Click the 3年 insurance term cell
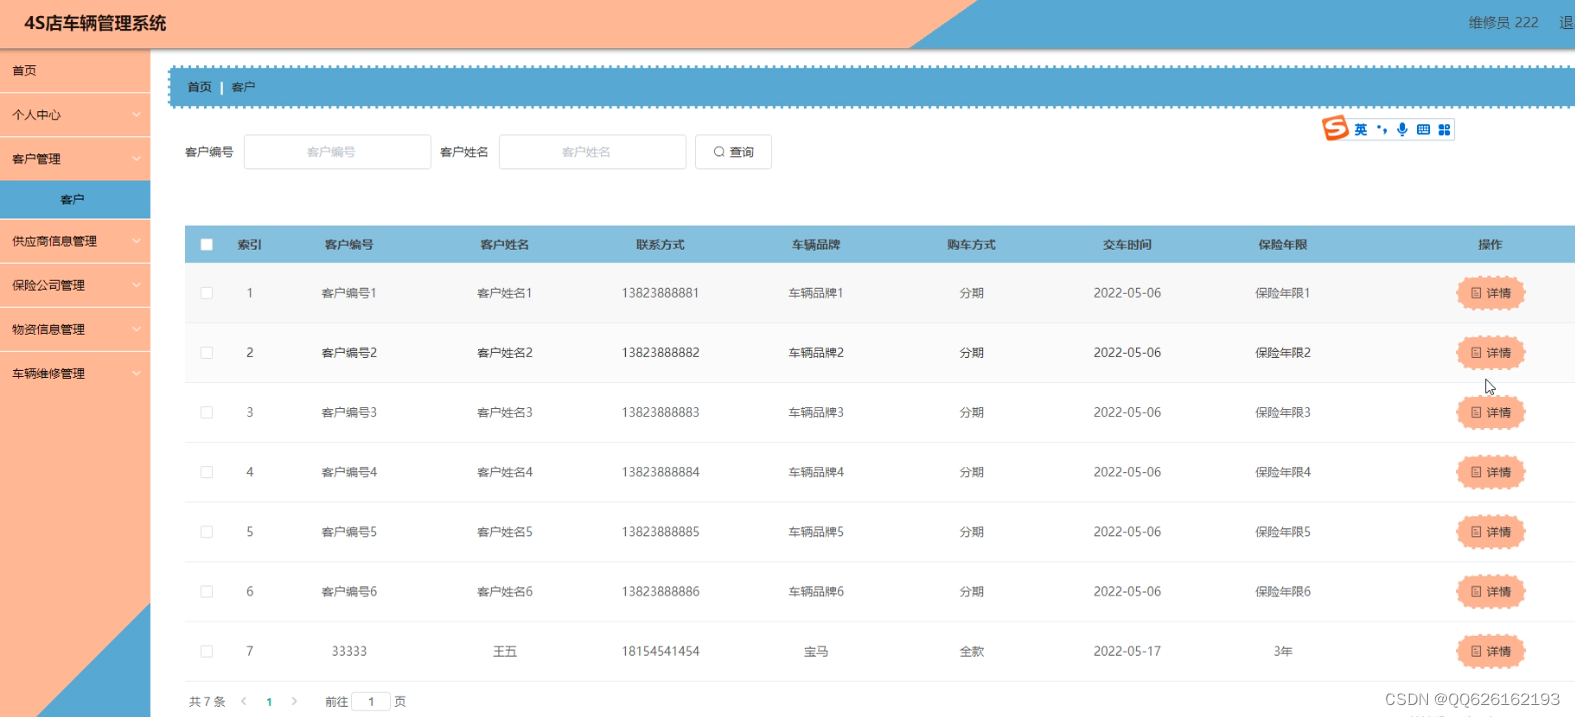Screen dimensions: 1575x717 (x=1283, y=651)
